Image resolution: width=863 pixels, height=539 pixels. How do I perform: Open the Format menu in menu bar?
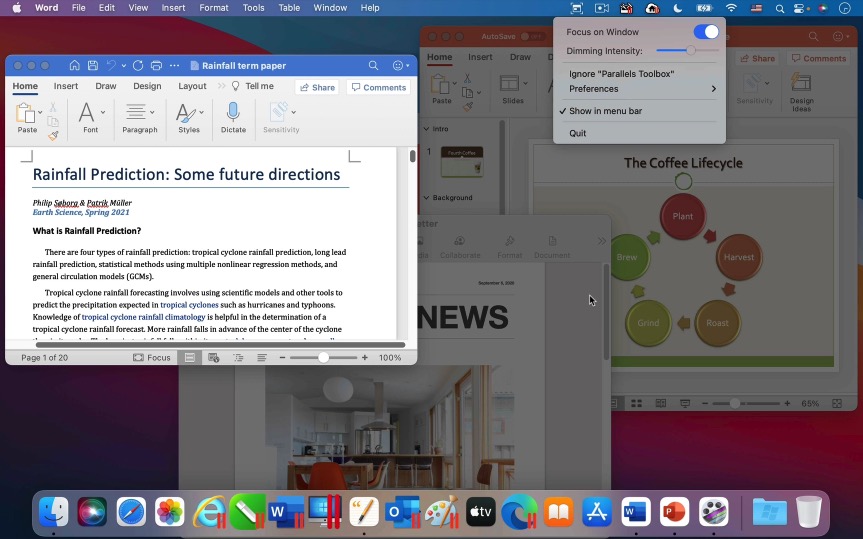pos(213,8)
